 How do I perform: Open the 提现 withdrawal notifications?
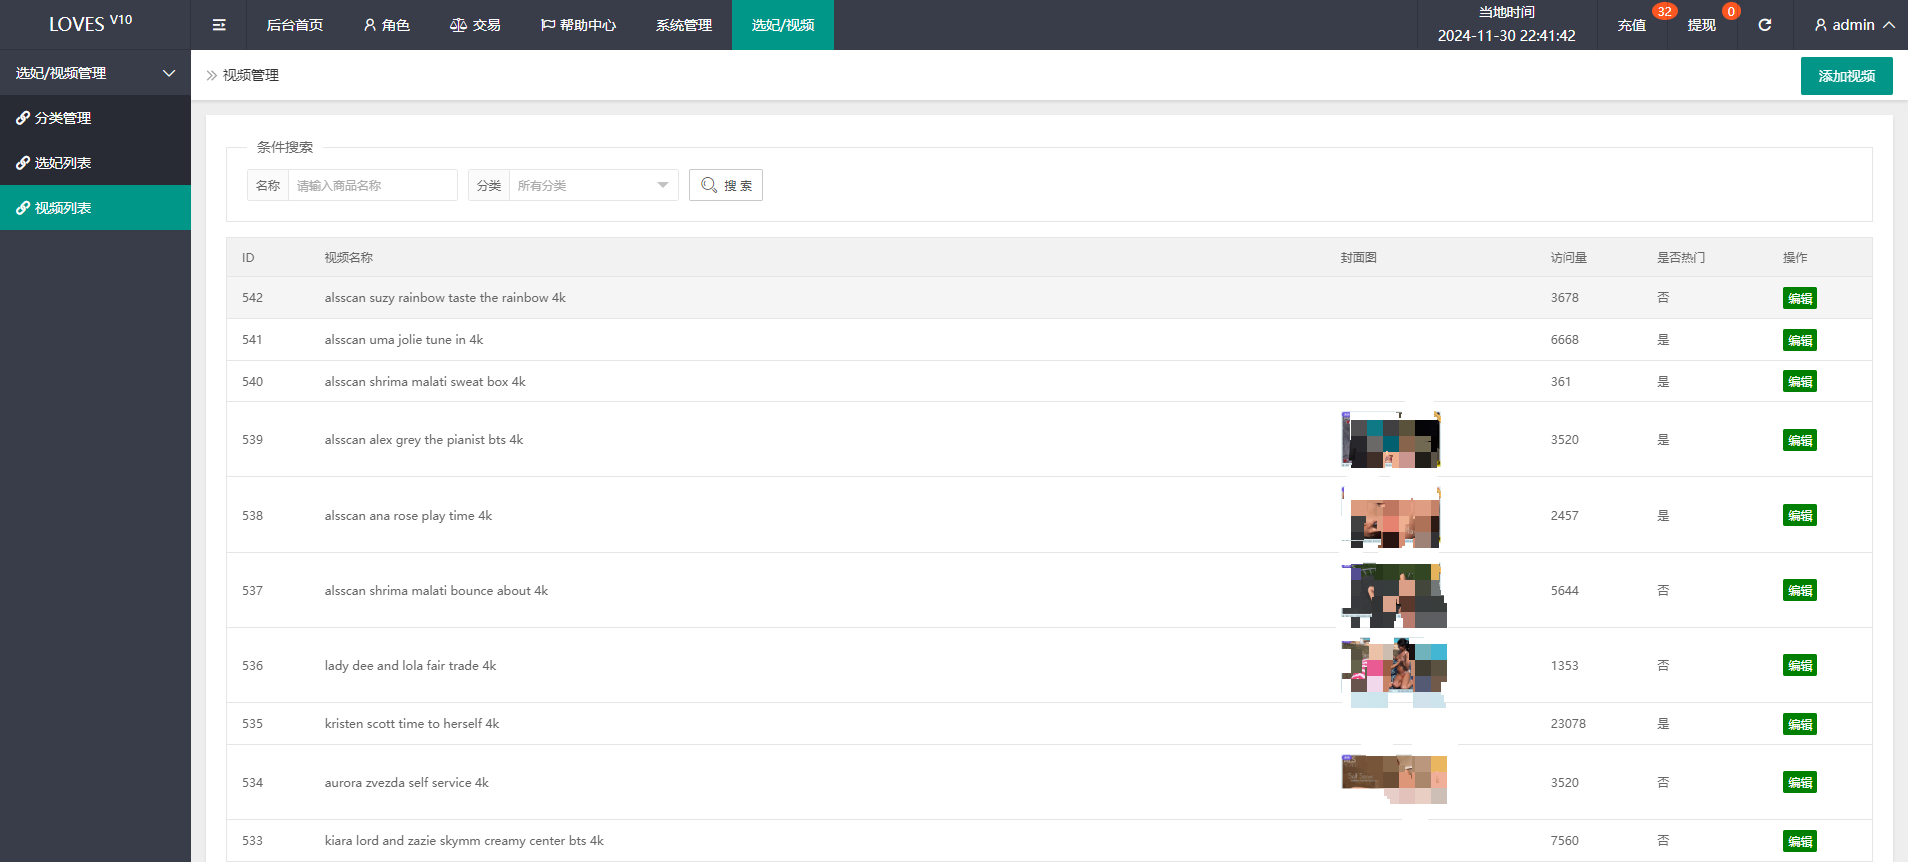coord(1701,25)
